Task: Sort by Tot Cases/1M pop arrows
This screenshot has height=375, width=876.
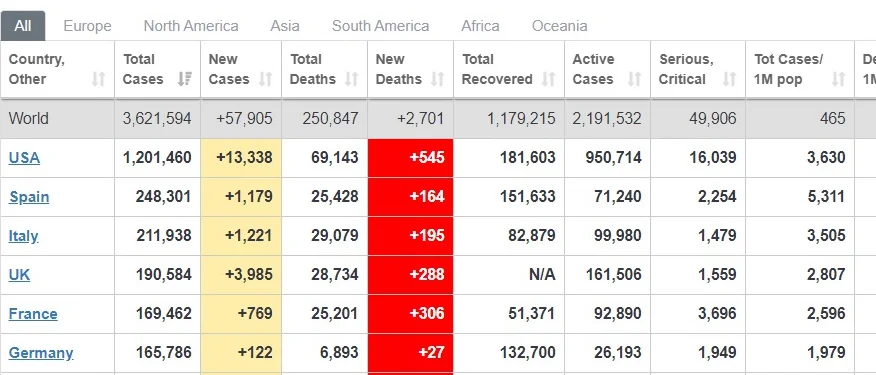Action: (838, 79)
